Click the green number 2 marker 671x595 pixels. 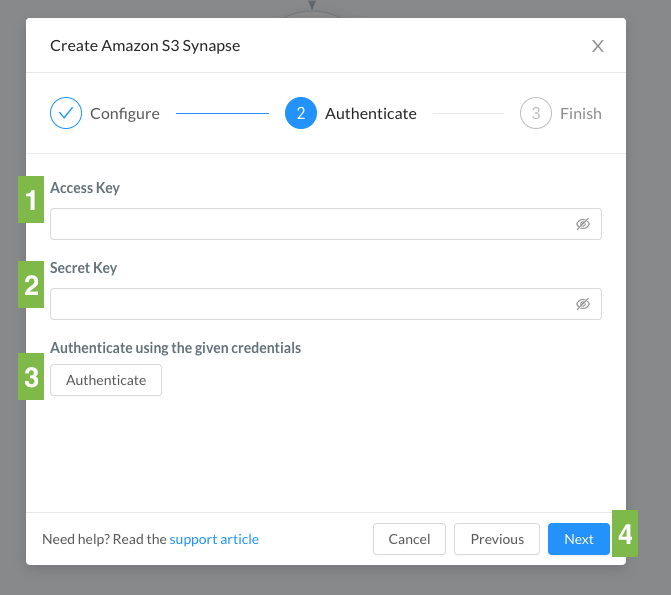(31, 284)
